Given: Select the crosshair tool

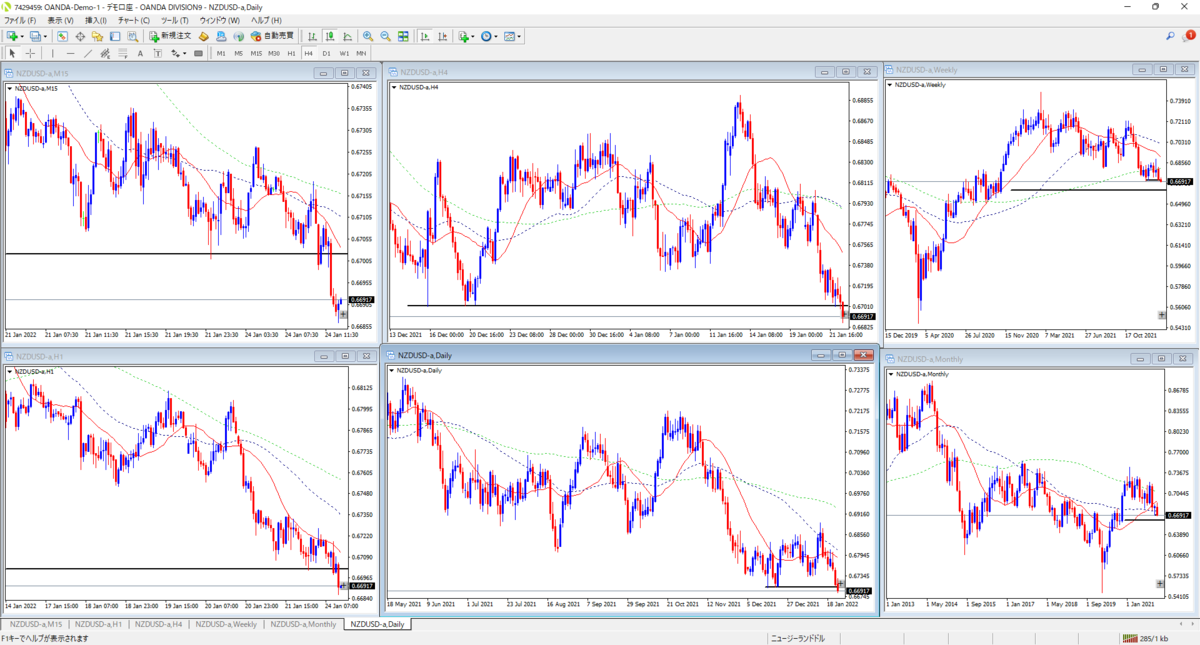Looking at the screenshot, I should pyautogui.click(x=30, y=53).
